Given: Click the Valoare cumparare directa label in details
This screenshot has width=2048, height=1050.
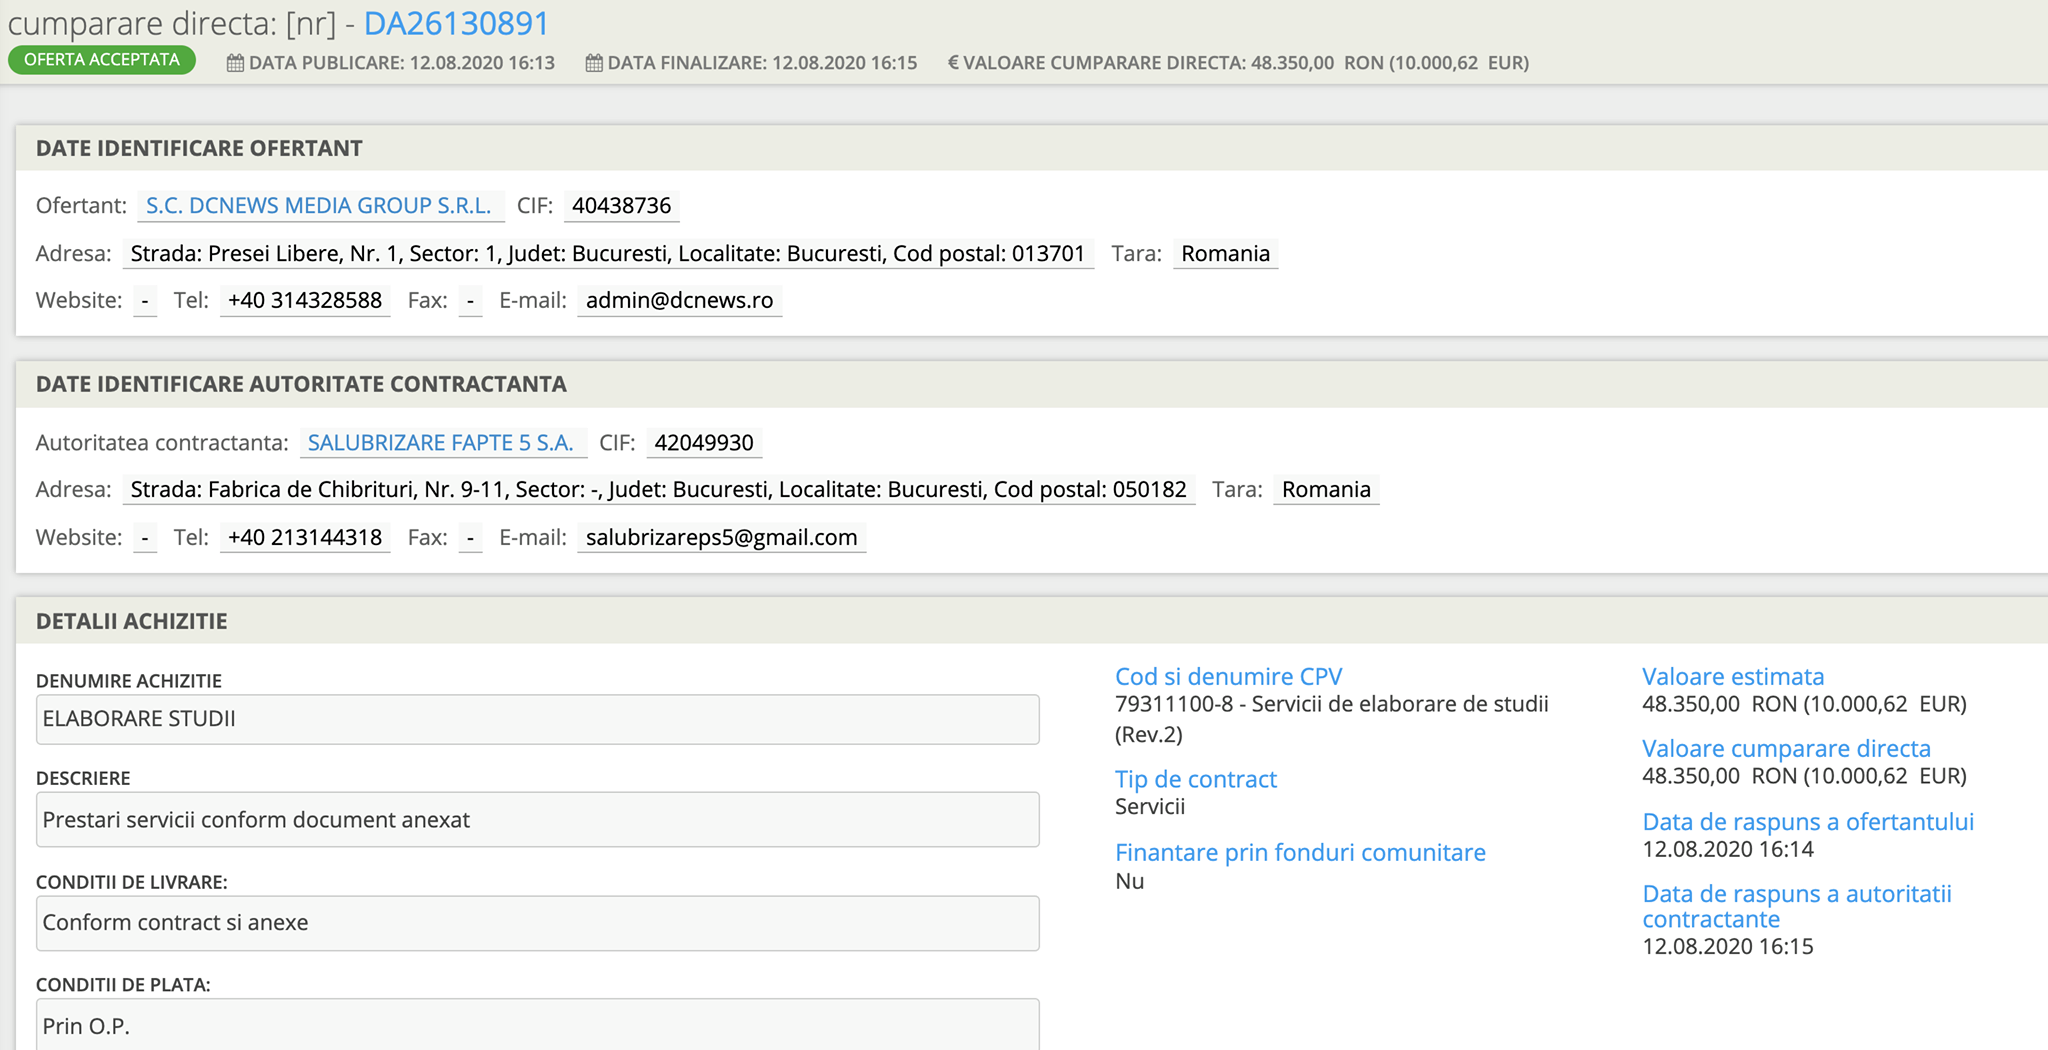Looking at the screenshot, I should (x=1786, y=749).
